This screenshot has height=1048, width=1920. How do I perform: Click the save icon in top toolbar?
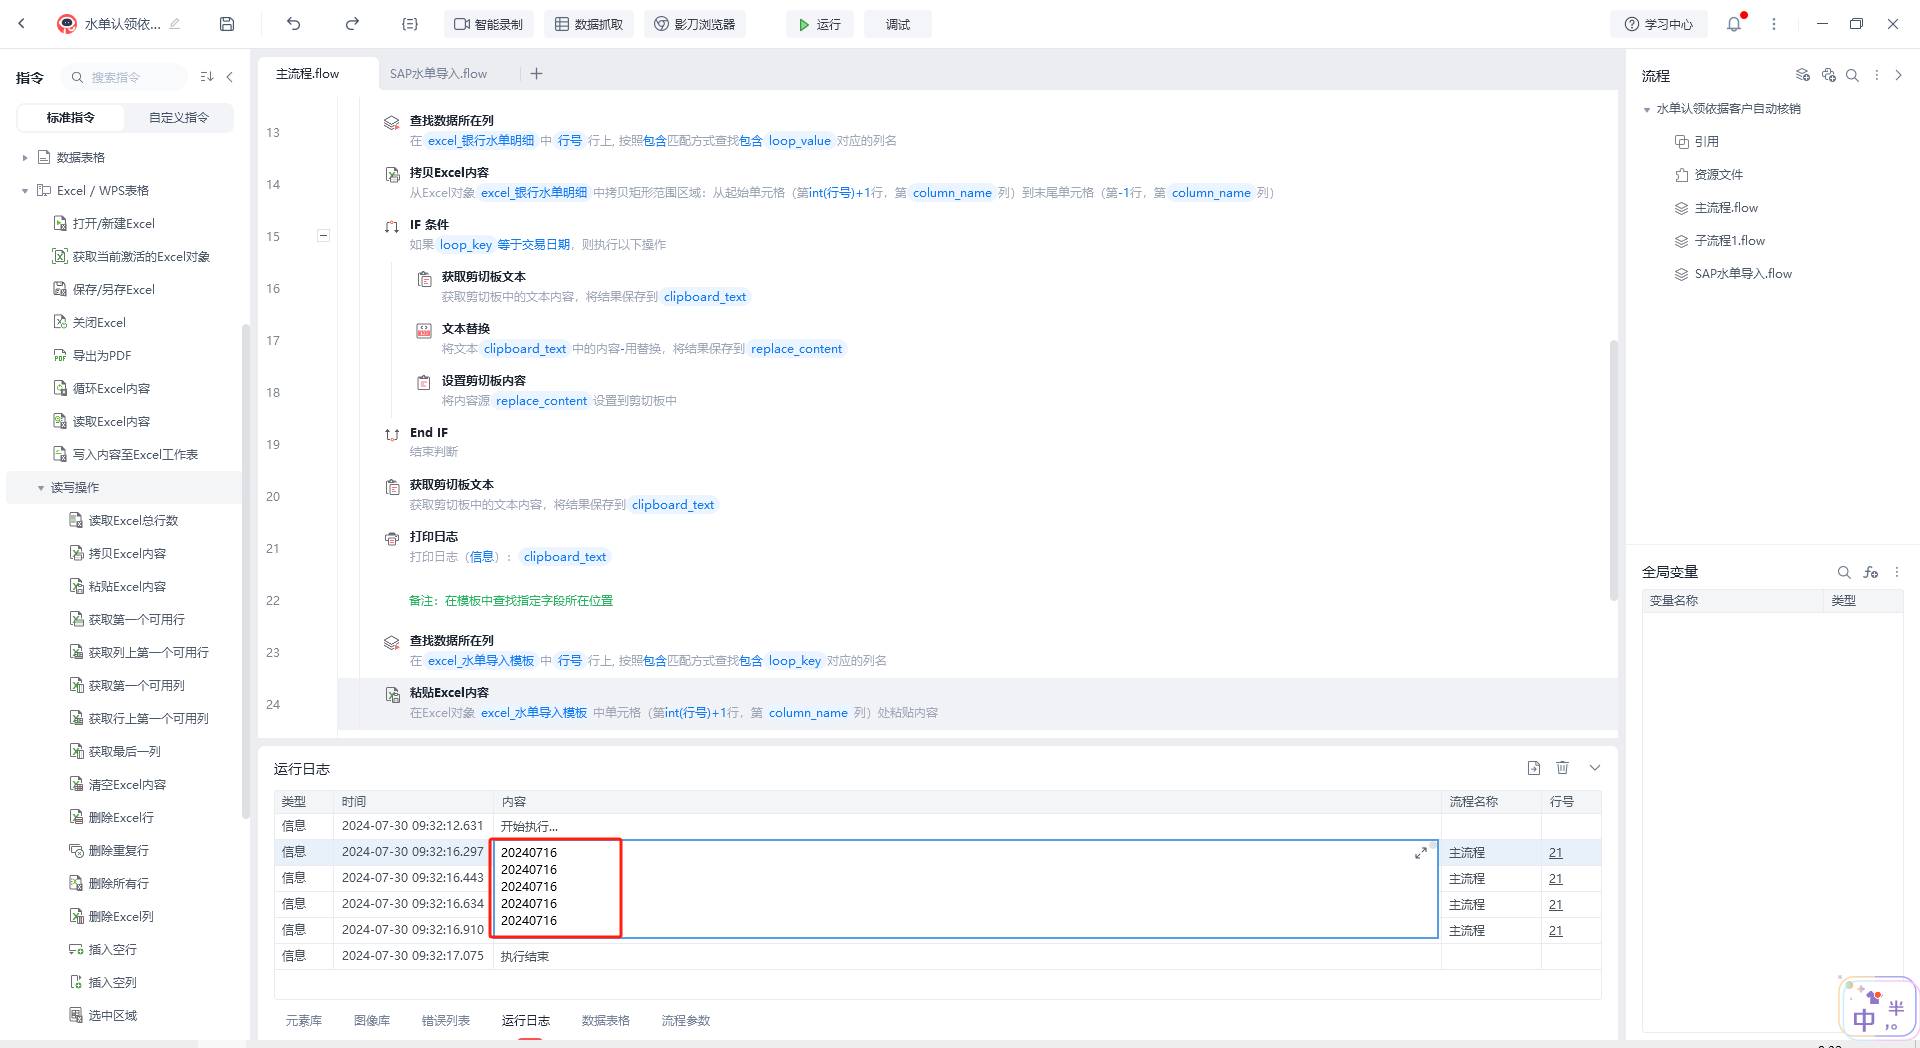point(227,24)
